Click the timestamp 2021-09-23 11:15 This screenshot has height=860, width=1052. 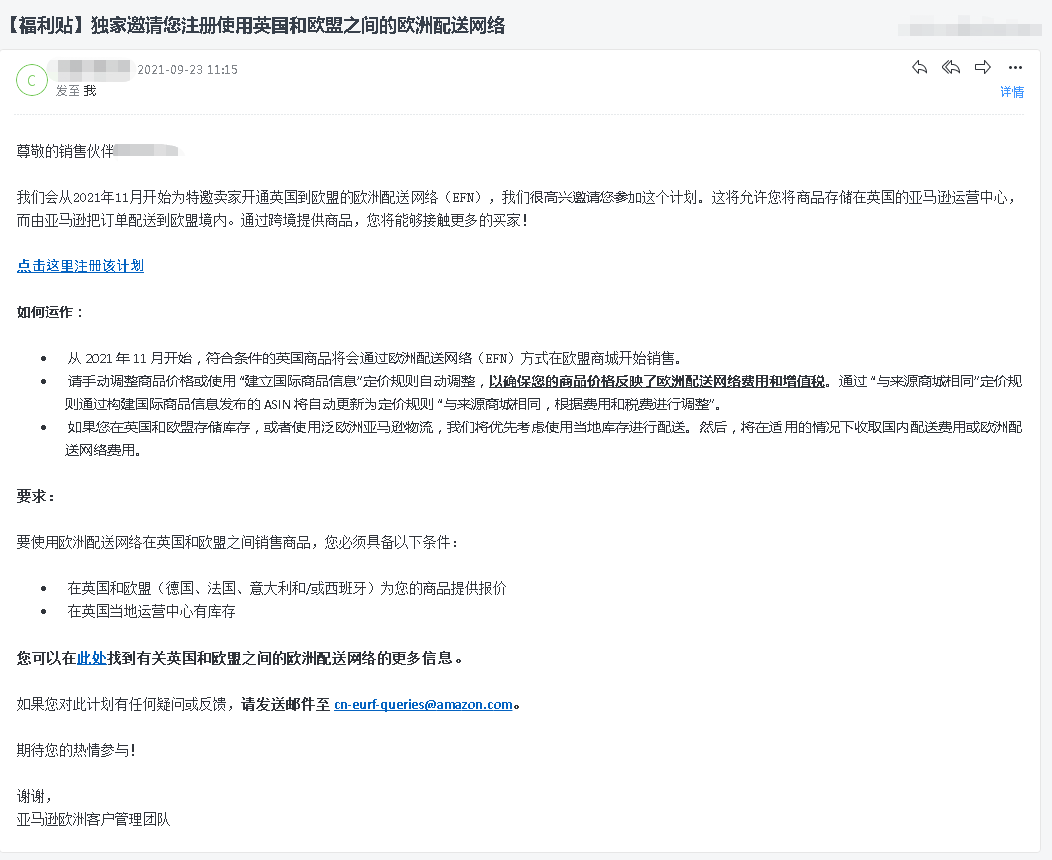(189, 69)
